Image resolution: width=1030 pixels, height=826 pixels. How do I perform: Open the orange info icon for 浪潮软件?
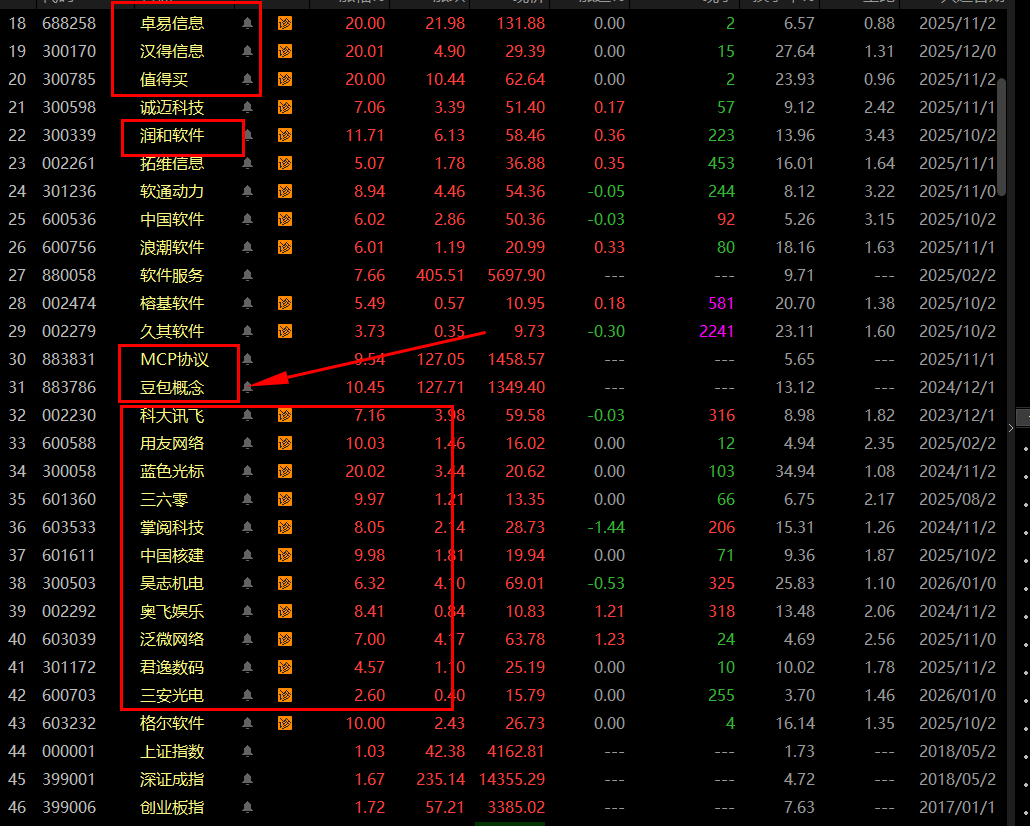(x=285, y=248)
